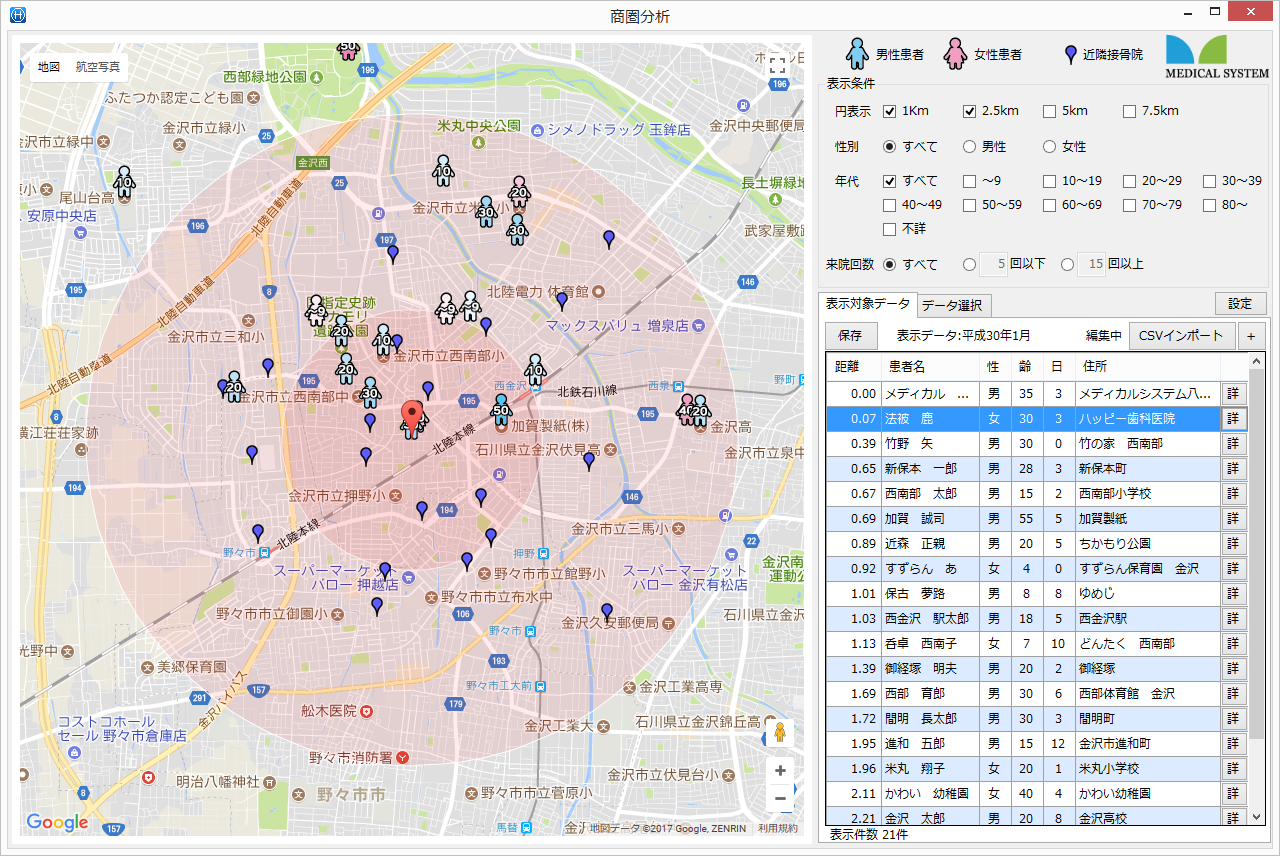Image resolution: width=1280 pixels, height=856 pixels.
Task: Click the visit count 回以下 number field
Action: point(993,265)
